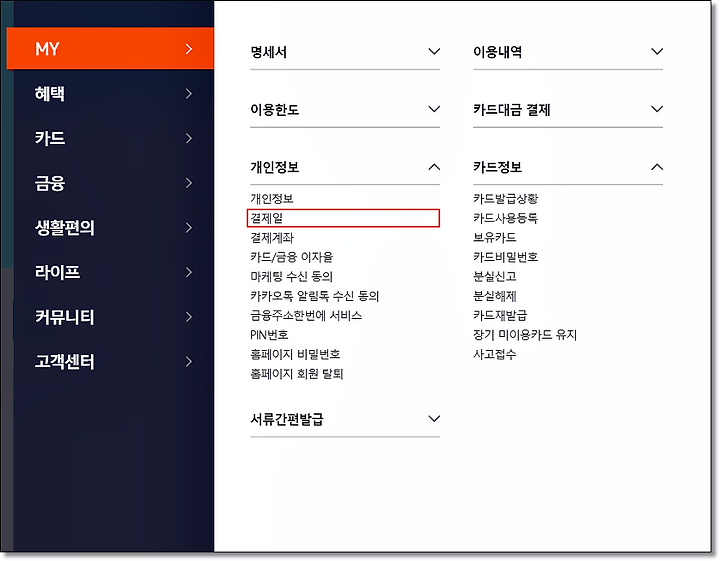The height and width of the screenshot is (561, 720).
Task: Open 홈페이지 회원 탈퇴 link
Action: pyautogui.click(x=297, y=374)
